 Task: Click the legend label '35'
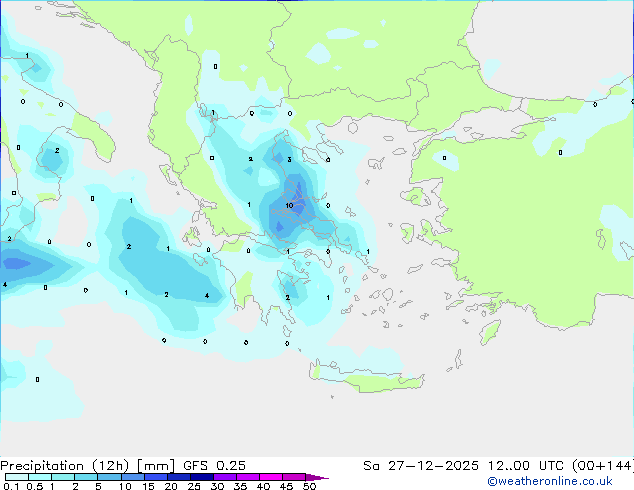[x=240, y=486]
